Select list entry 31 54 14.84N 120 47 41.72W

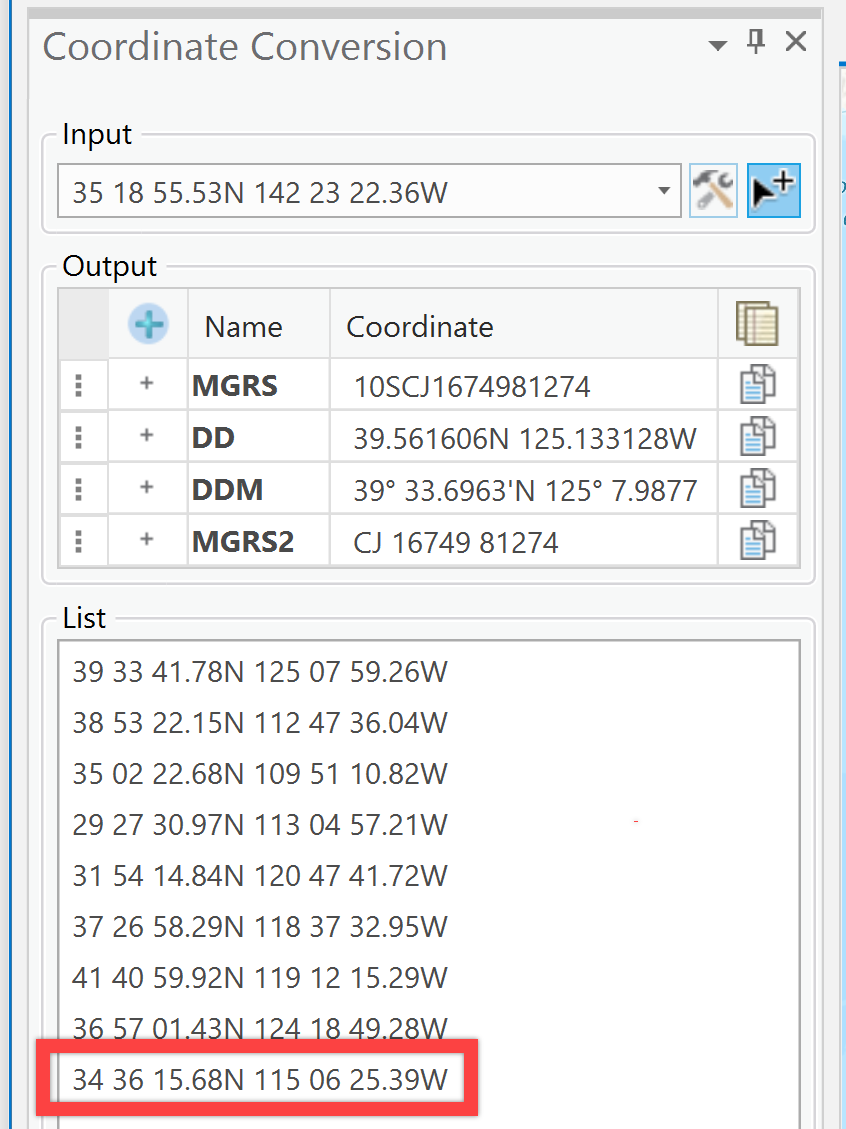point(260,876)
